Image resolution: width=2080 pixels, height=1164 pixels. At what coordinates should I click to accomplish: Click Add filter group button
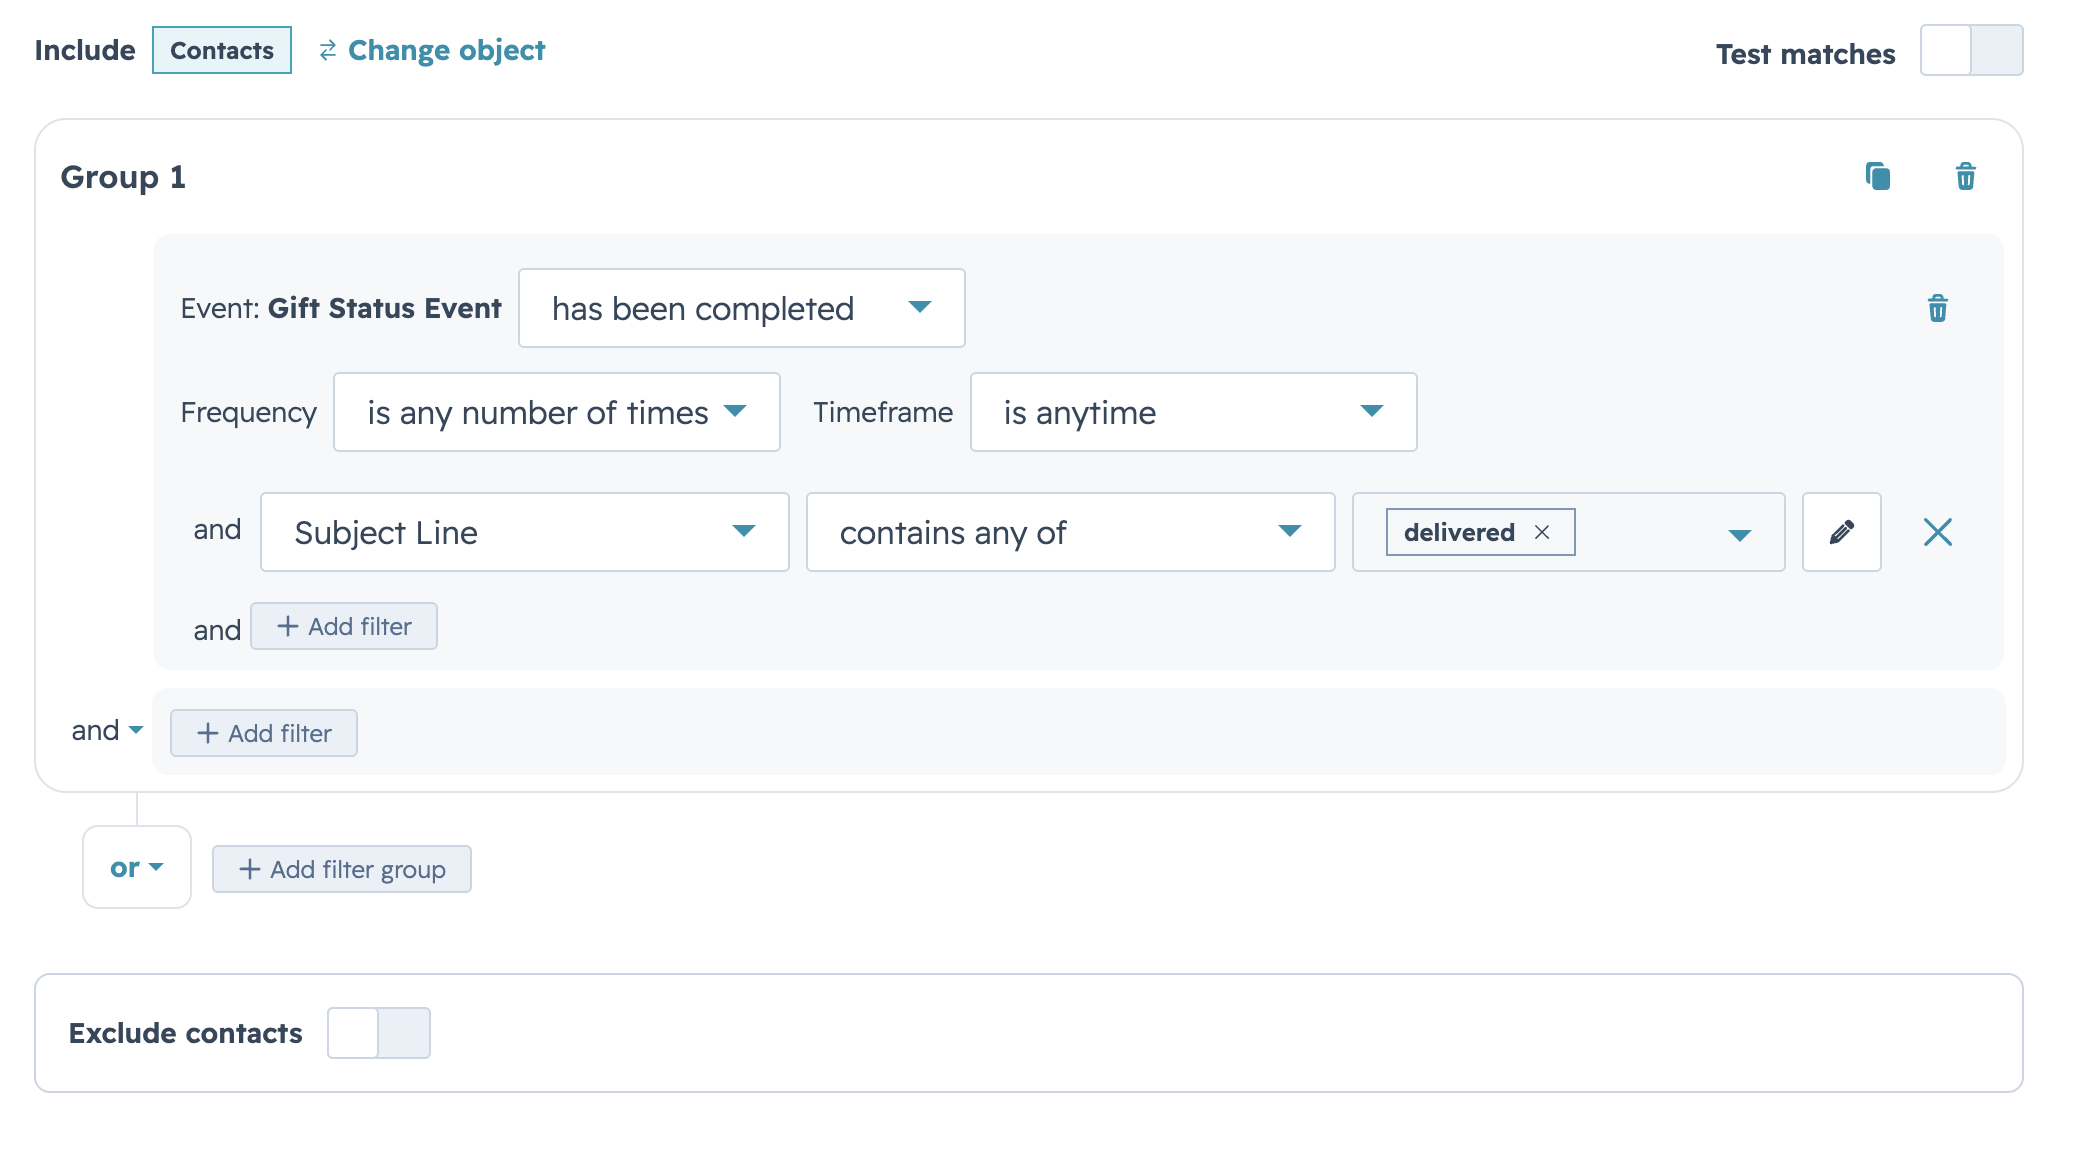pyautogui.click(x=342, y=869)
